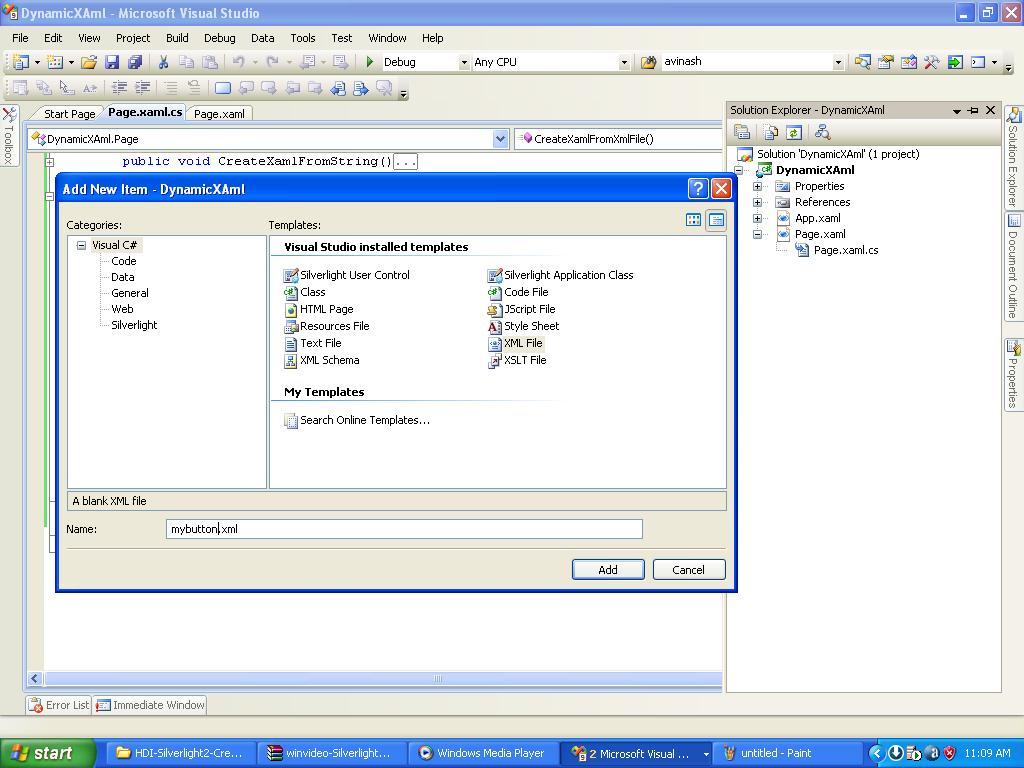Switch to the Page.xaml tab
This screenshot has width=1024, height=768.
(219, 114)
